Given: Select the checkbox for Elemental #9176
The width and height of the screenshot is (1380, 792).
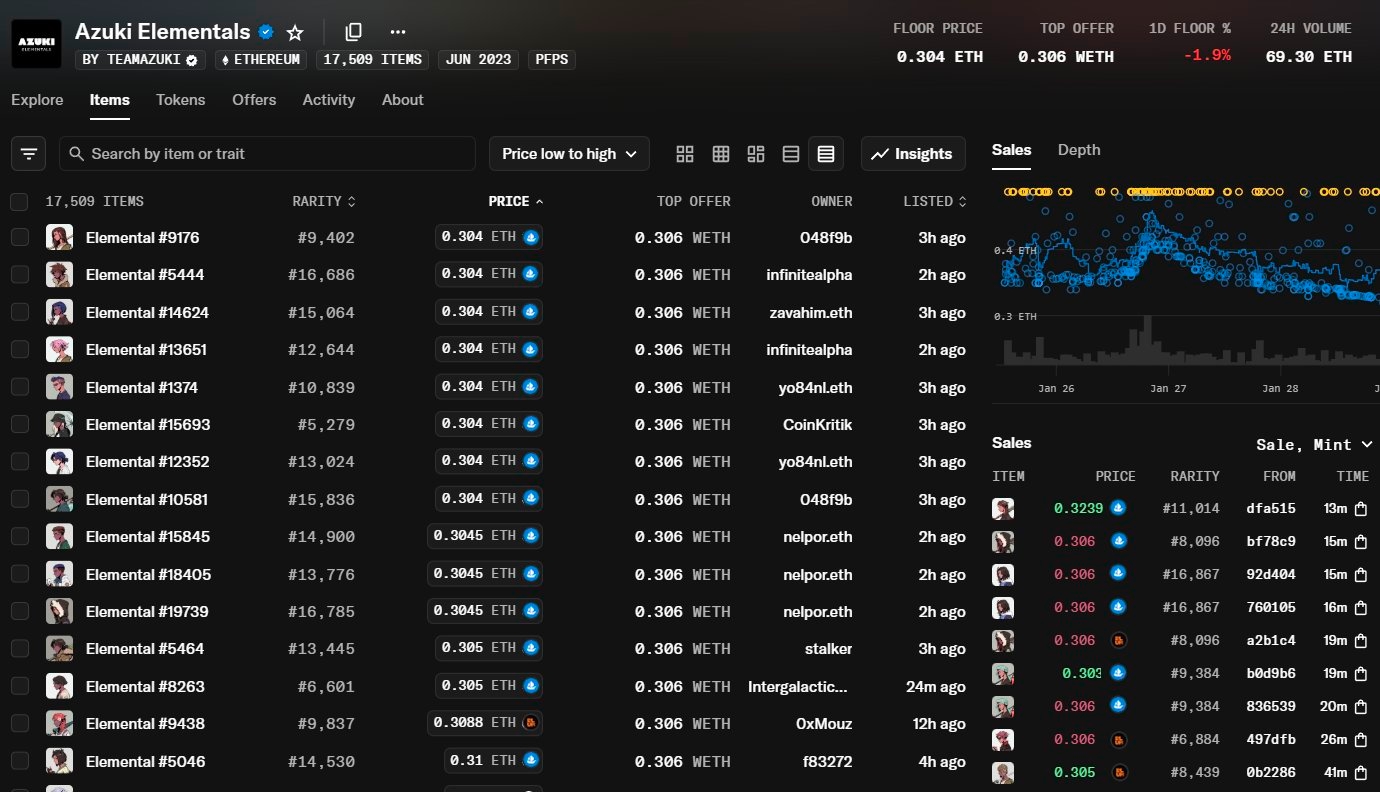Looking at the screenshot, I should tap(19, 238).
